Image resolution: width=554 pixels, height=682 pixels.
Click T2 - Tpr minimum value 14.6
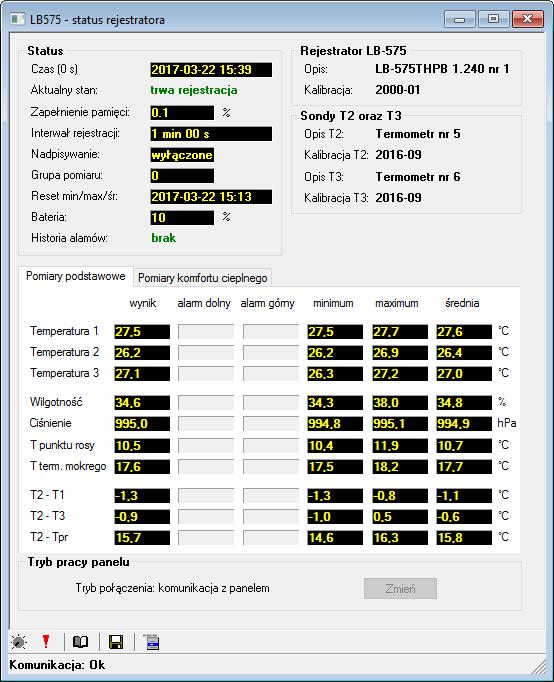click(x=335, y=538)
